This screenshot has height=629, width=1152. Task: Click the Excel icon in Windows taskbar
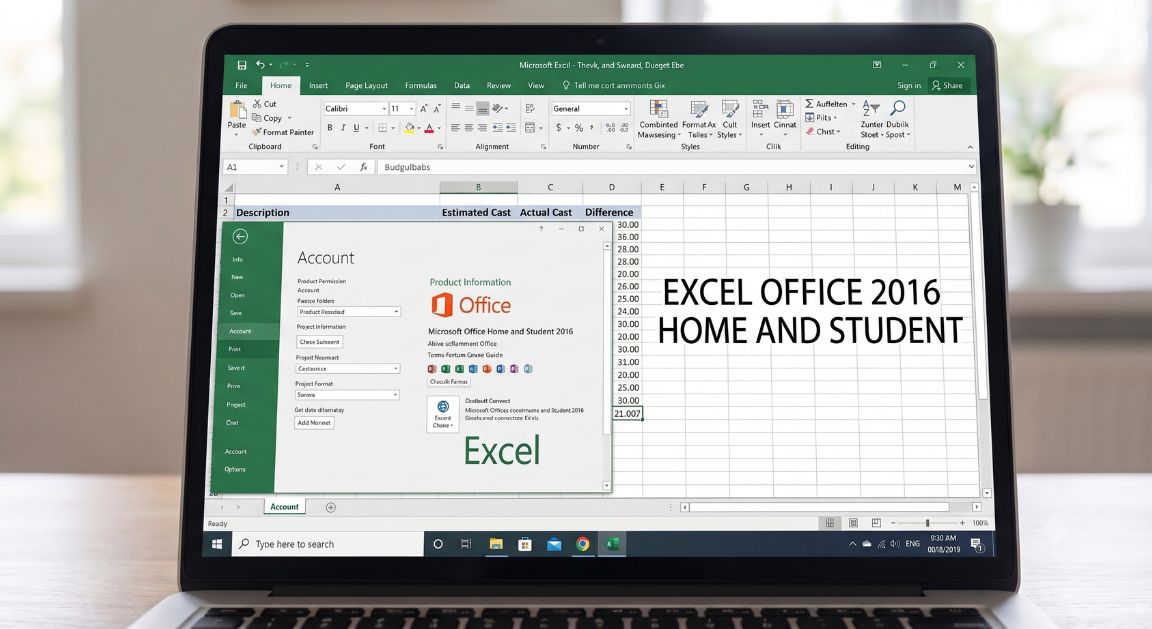coord(612,544)
